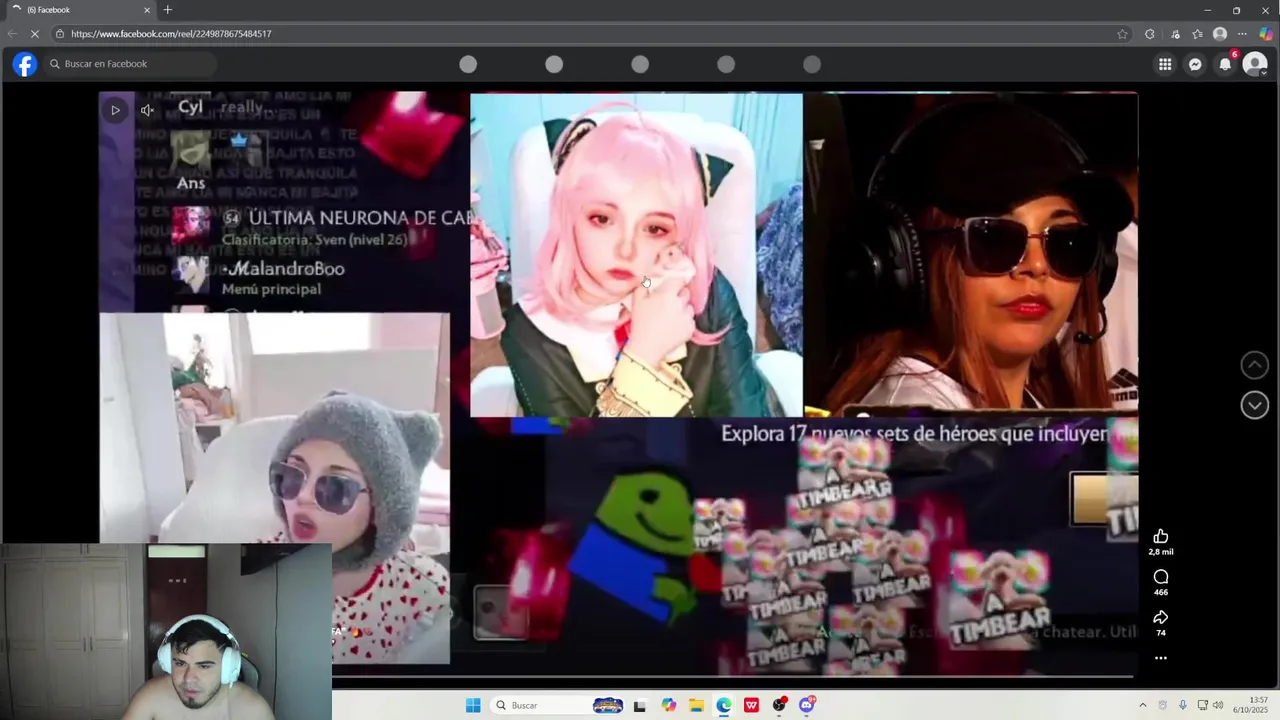Image resolution: width=1280 pixels, height=720 pixels.
Task: Open the Facebook menu grid icon
Action: click(1165, 64)
